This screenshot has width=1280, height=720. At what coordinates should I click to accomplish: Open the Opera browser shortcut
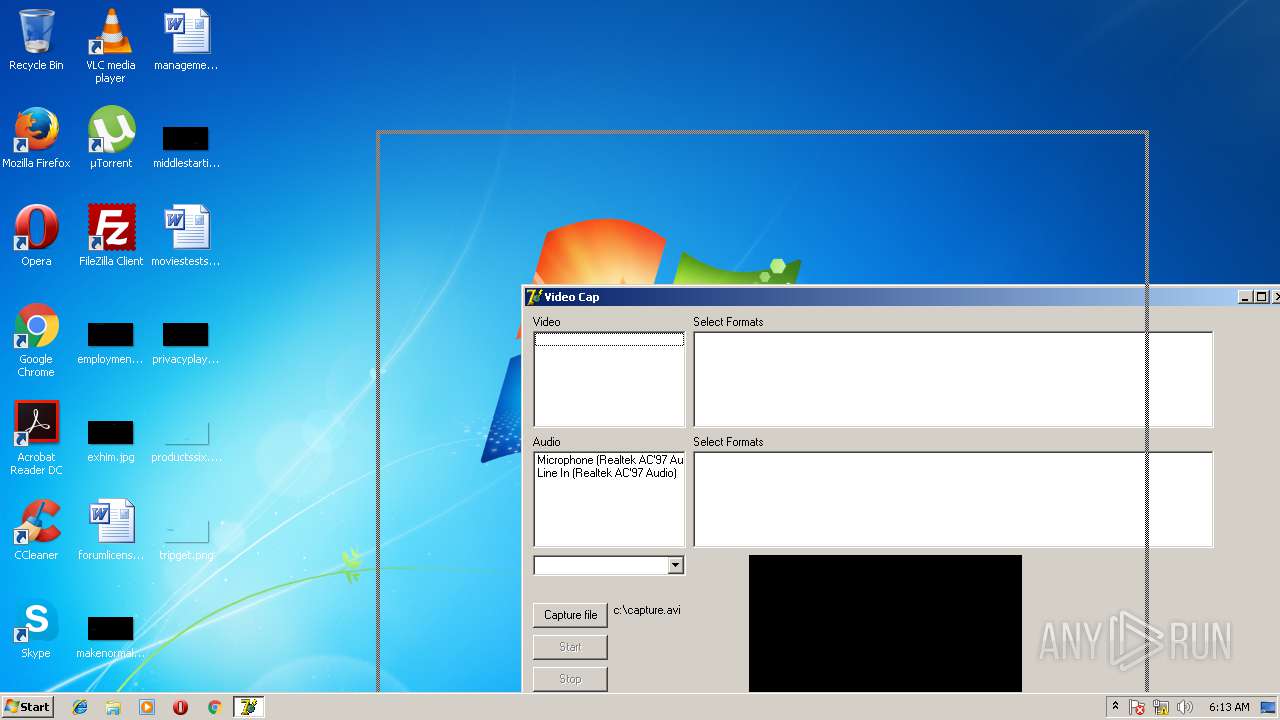click(36, 236)
